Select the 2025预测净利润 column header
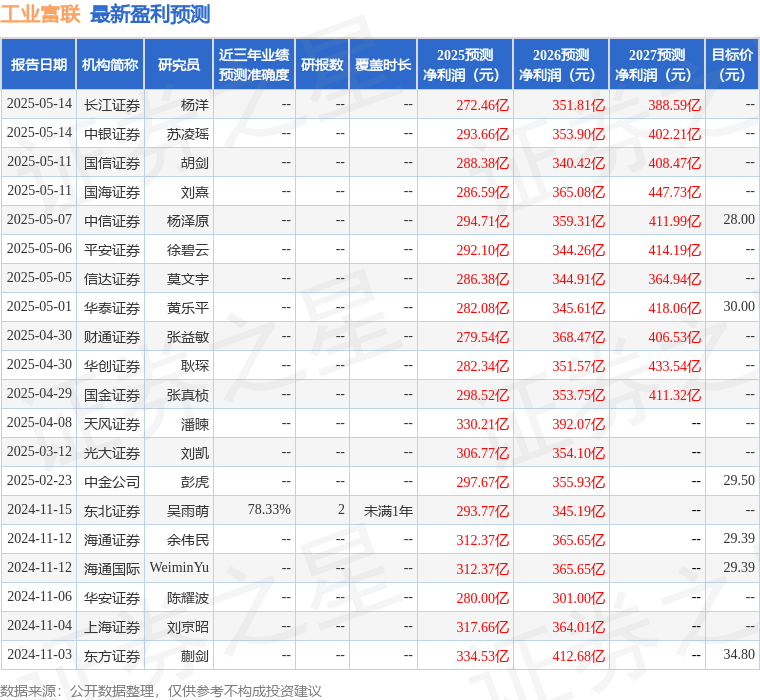 pyautogui.click(x=464, y=65)
